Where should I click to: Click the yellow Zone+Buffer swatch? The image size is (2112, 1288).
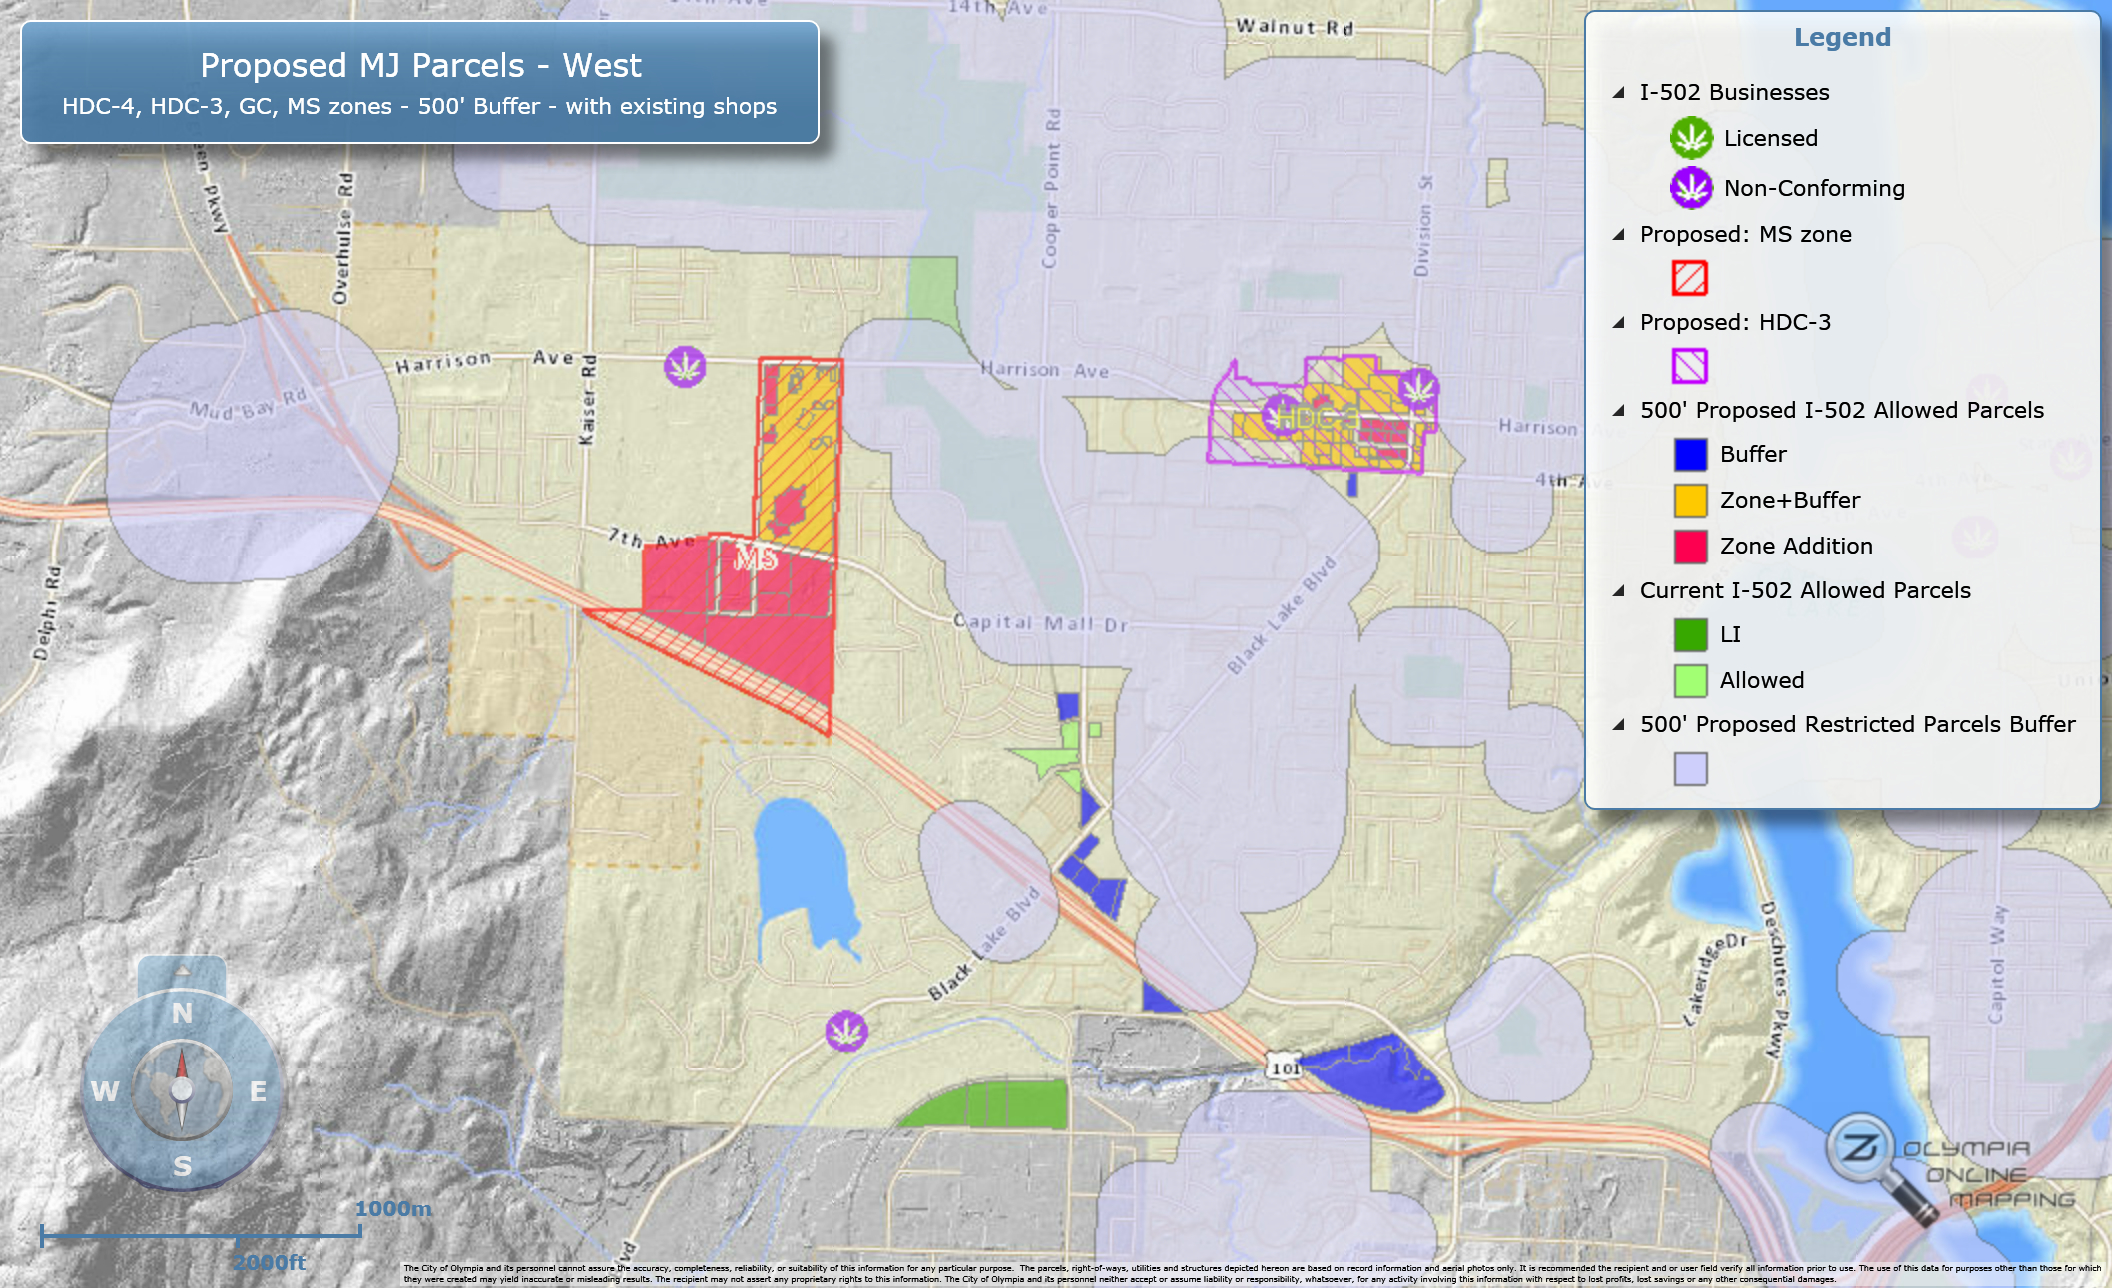pyautogui.click(x=1690, y=500)
